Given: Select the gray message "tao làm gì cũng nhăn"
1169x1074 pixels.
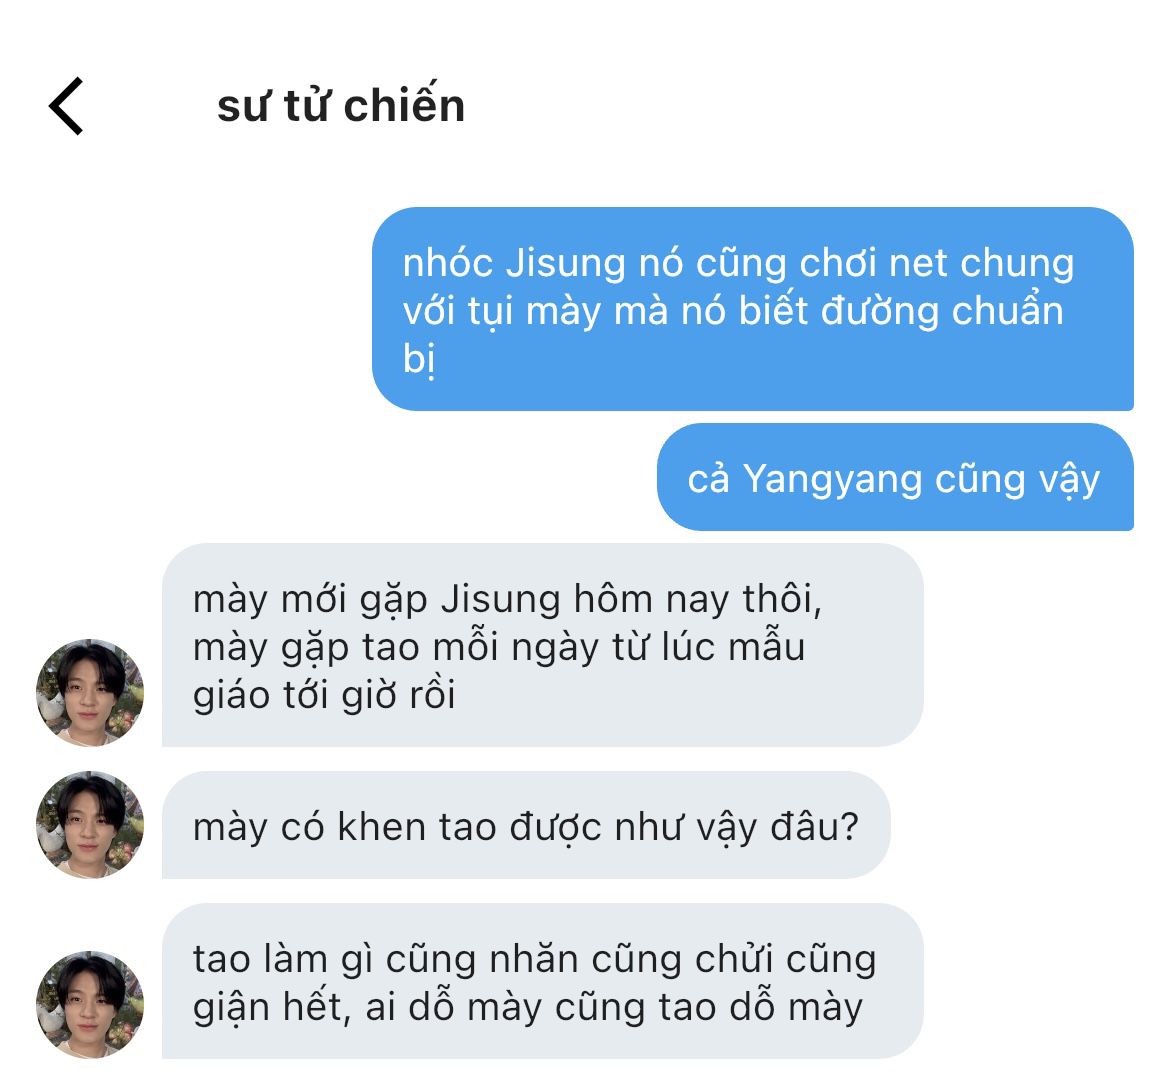Looking at the screenshot, I should (543, 981).
